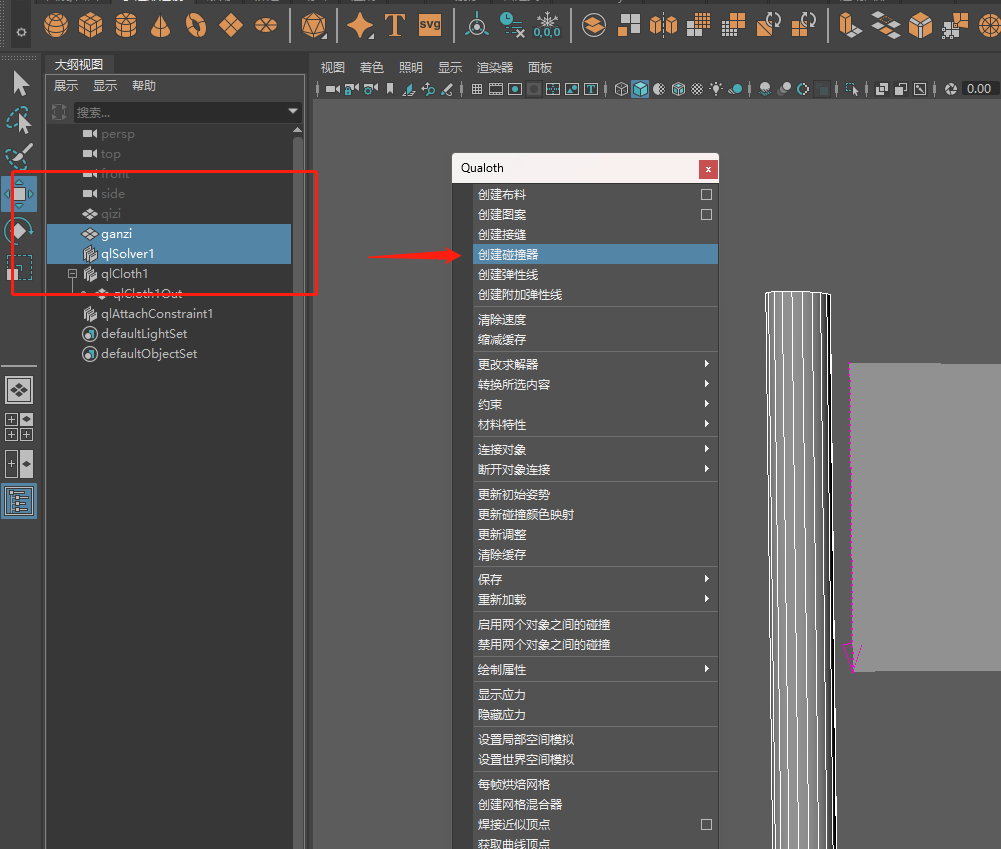
Task: Click the viewport select camera icon
Action: coord(333,89)
